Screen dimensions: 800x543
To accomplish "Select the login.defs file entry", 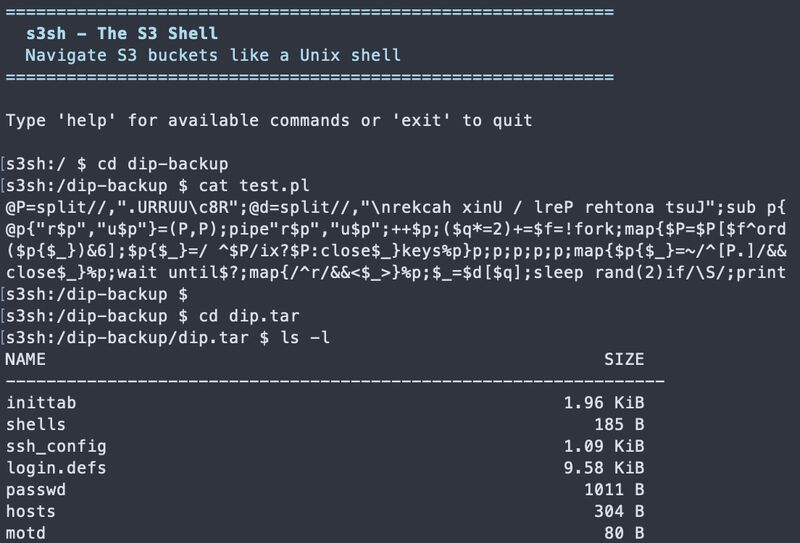I will [x=56, y=468].
